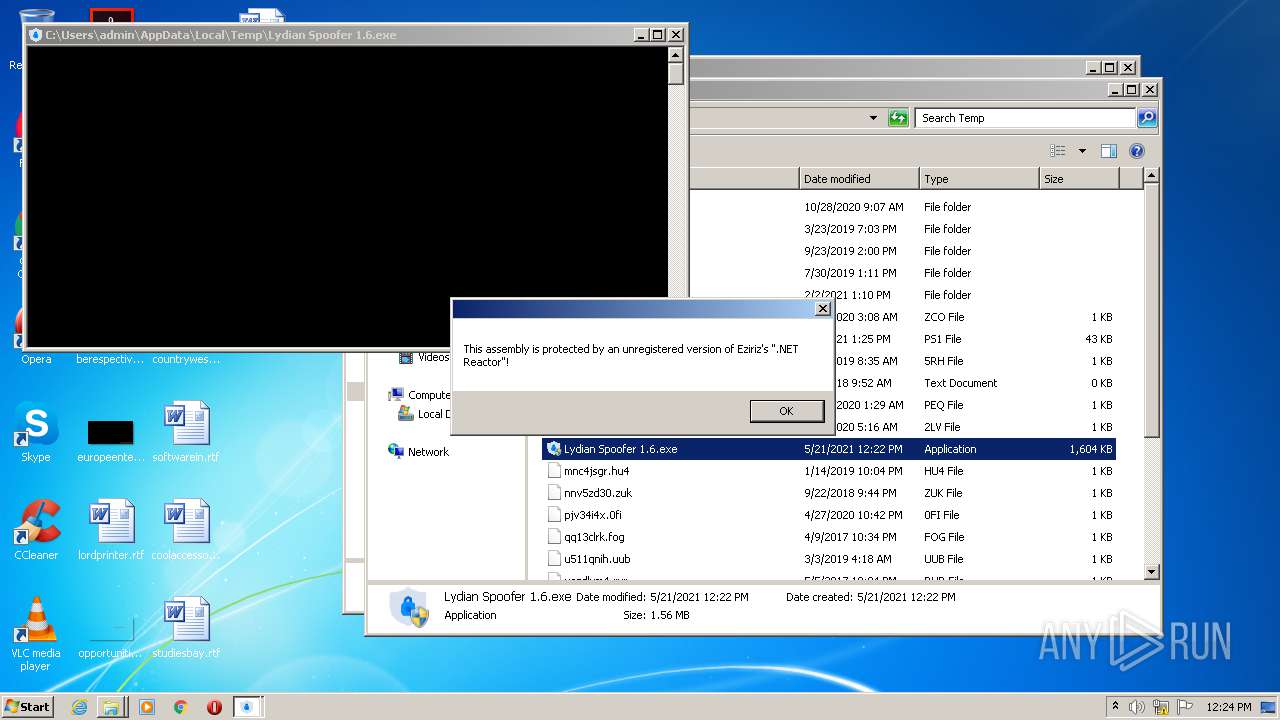The height and width of the screenshot is (720, 1280).
Task: Open the Start menu
Action: coord(28,706)
